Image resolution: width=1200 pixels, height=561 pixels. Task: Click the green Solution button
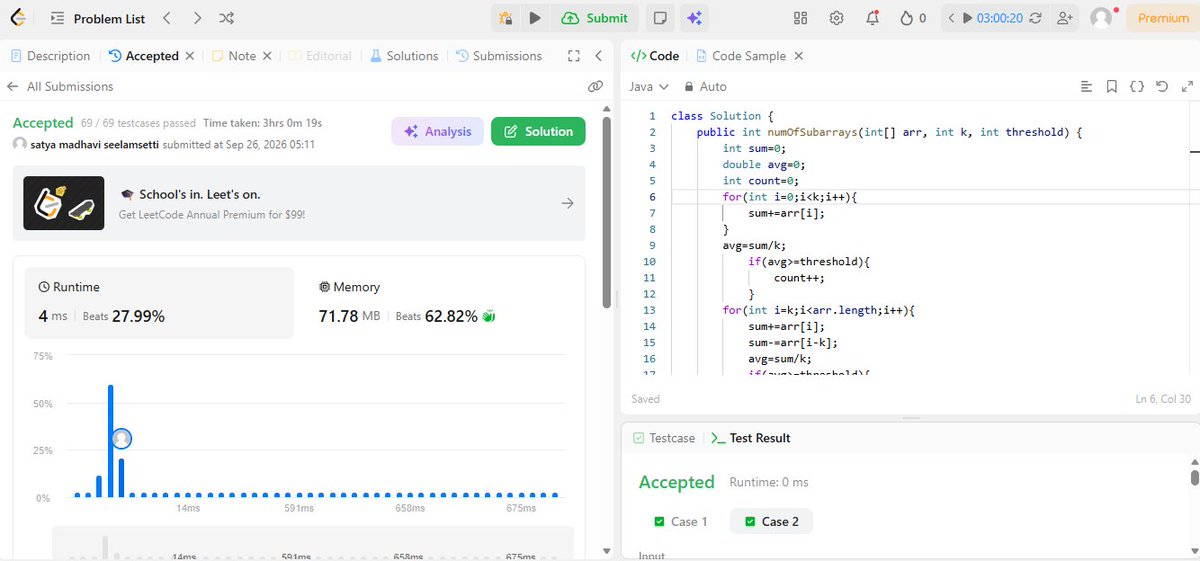tap(538, 131)
